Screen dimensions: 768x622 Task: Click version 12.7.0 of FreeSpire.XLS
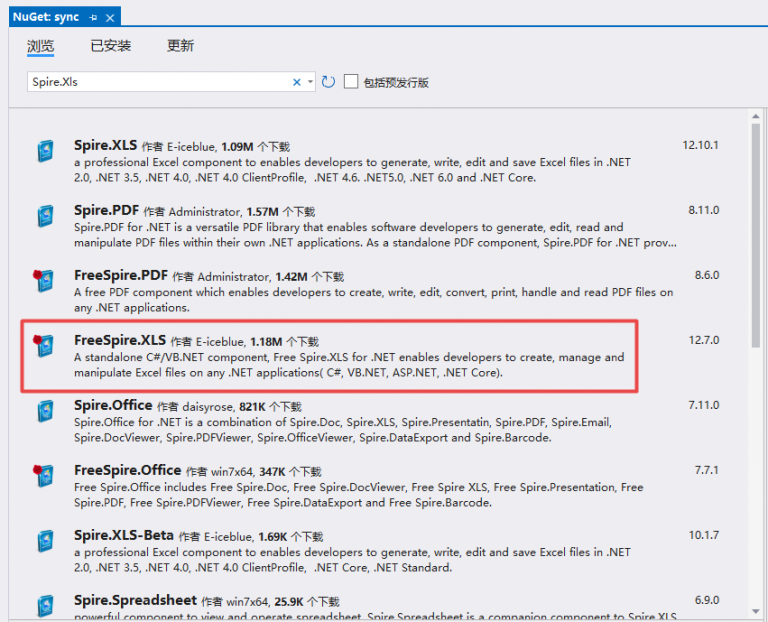coord(704,340)
